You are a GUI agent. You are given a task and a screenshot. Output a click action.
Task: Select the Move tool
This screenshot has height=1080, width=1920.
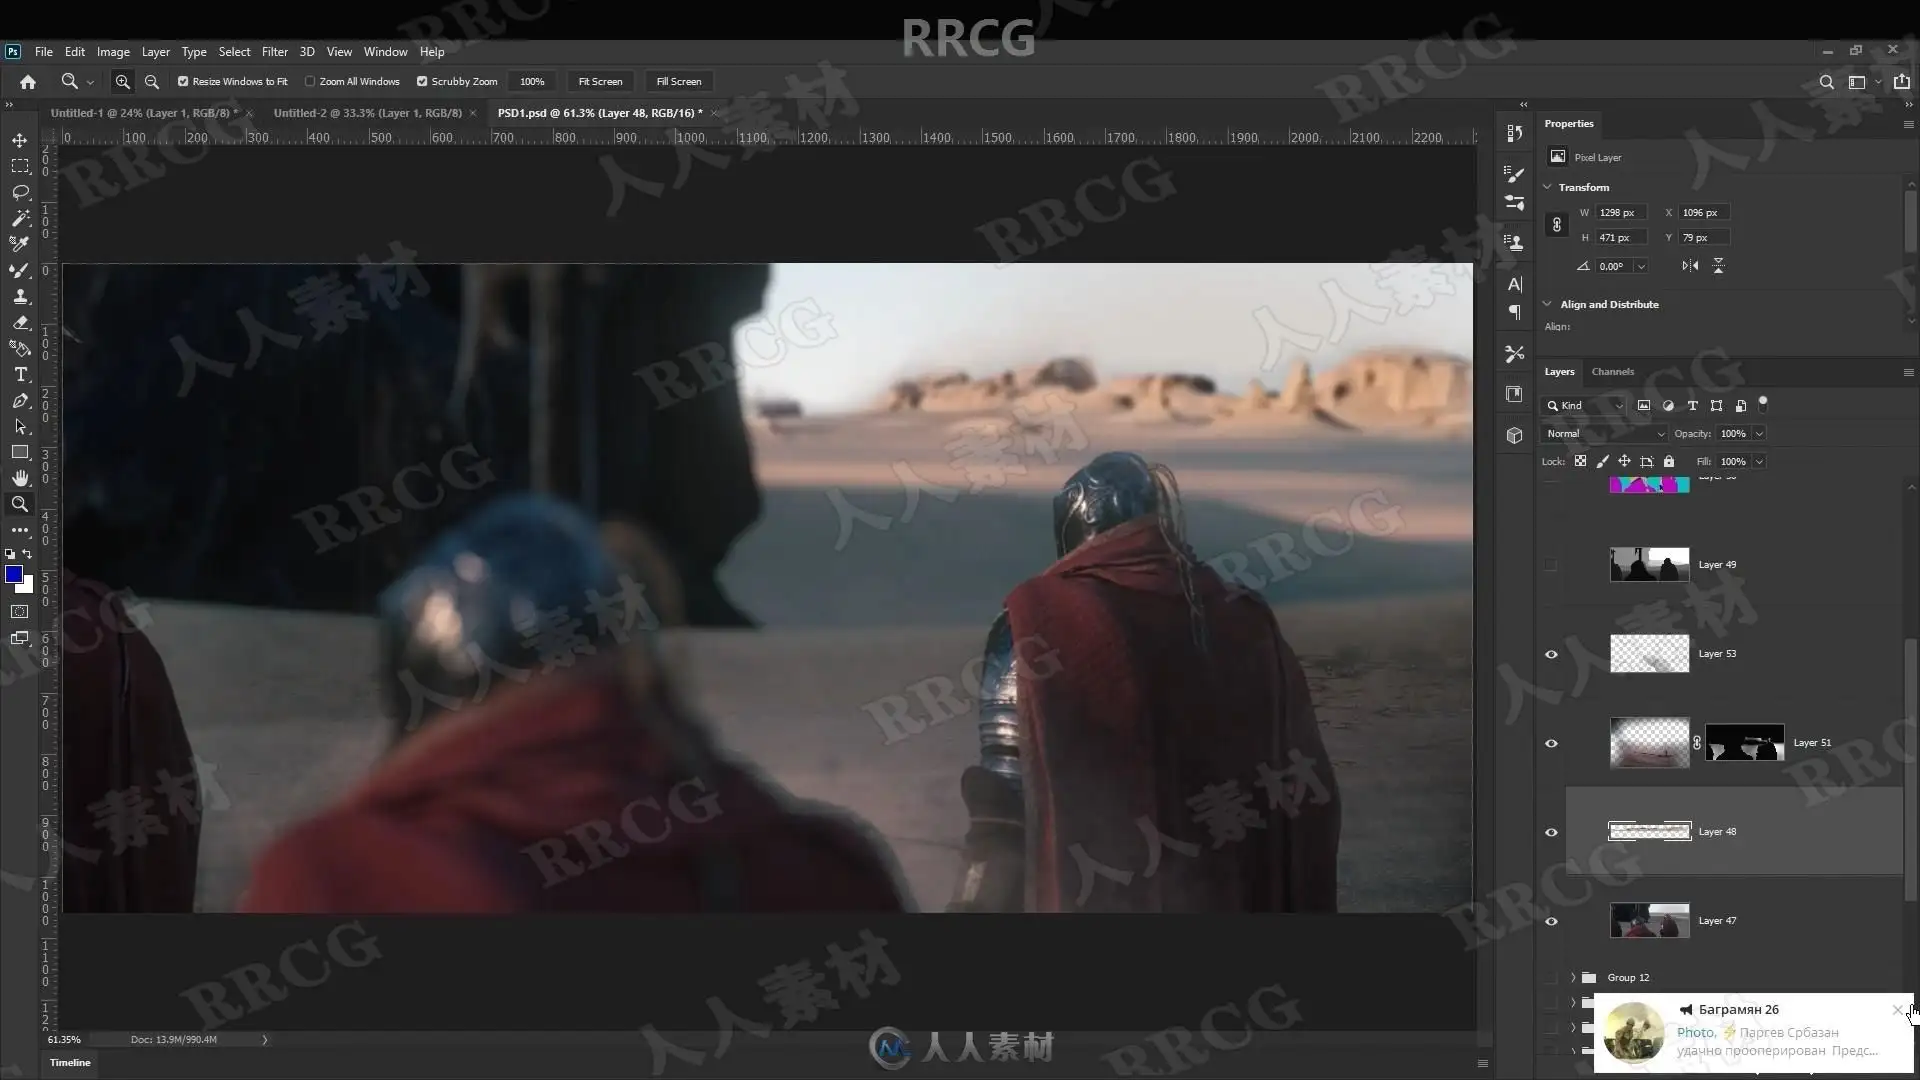point(20,140)
